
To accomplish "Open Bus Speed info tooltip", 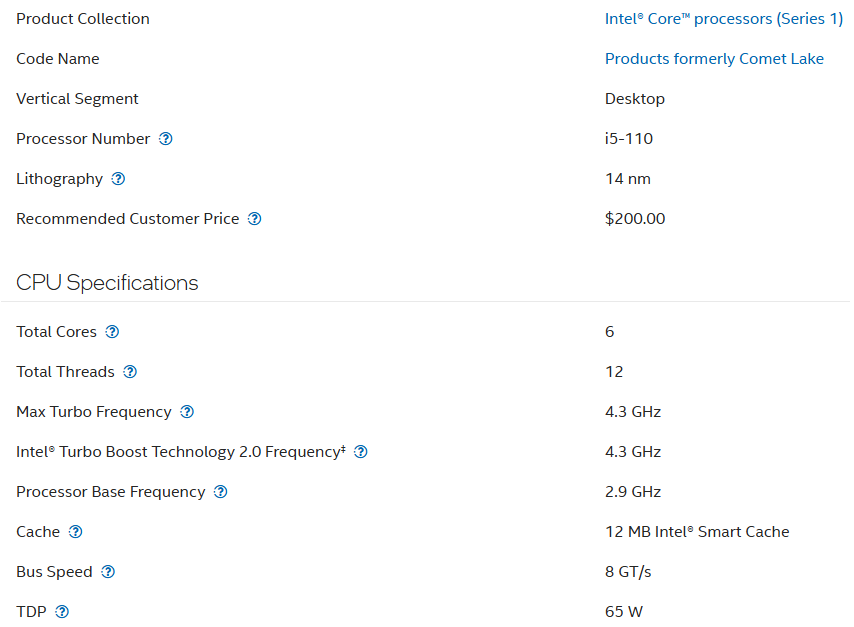I will coord(108,572).
